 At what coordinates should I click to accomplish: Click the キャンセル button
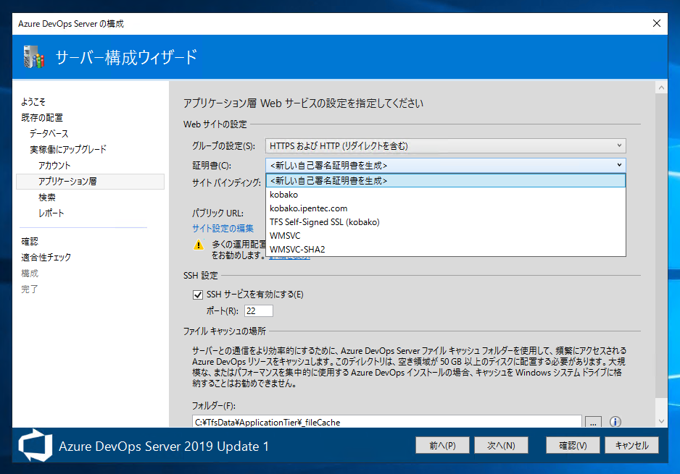[632, 445]
